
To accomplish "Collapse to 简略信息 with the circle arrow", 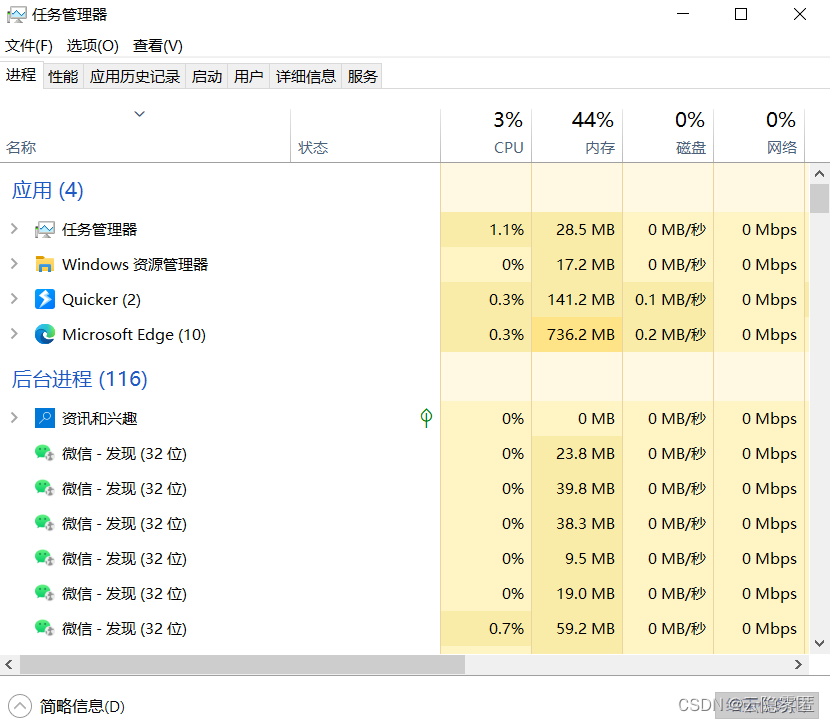I will tap(20, 706).
